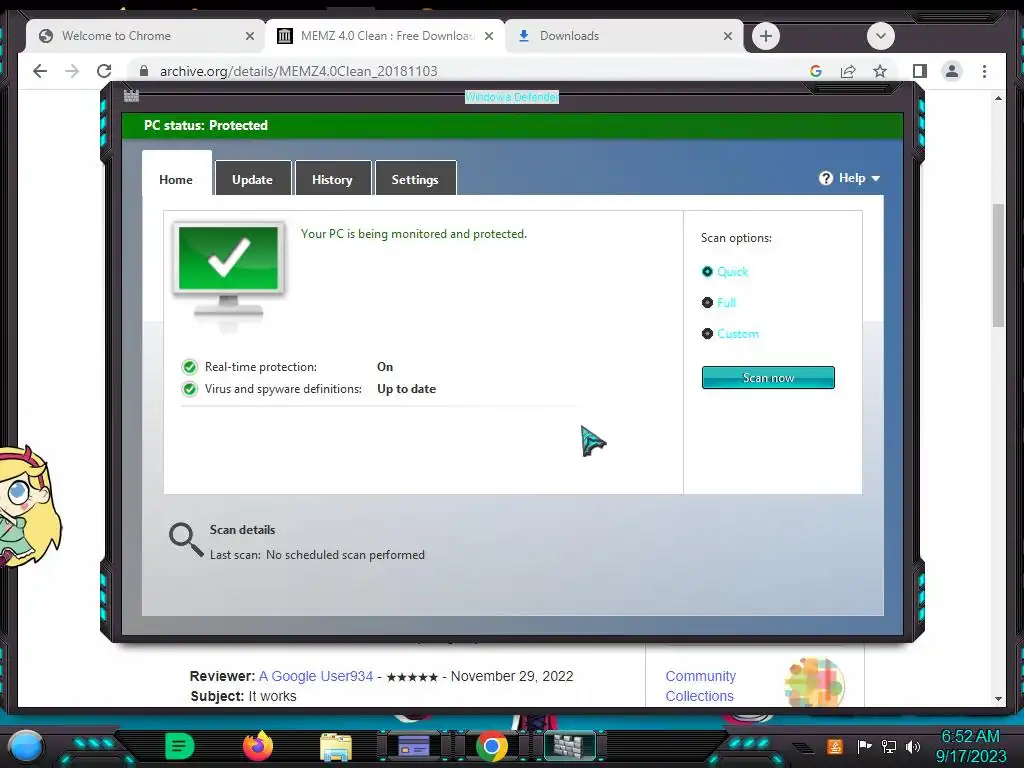Switch to the Welcome to Chrome tab
This screenshot has height=768, width=1024.
pos(145,36)
